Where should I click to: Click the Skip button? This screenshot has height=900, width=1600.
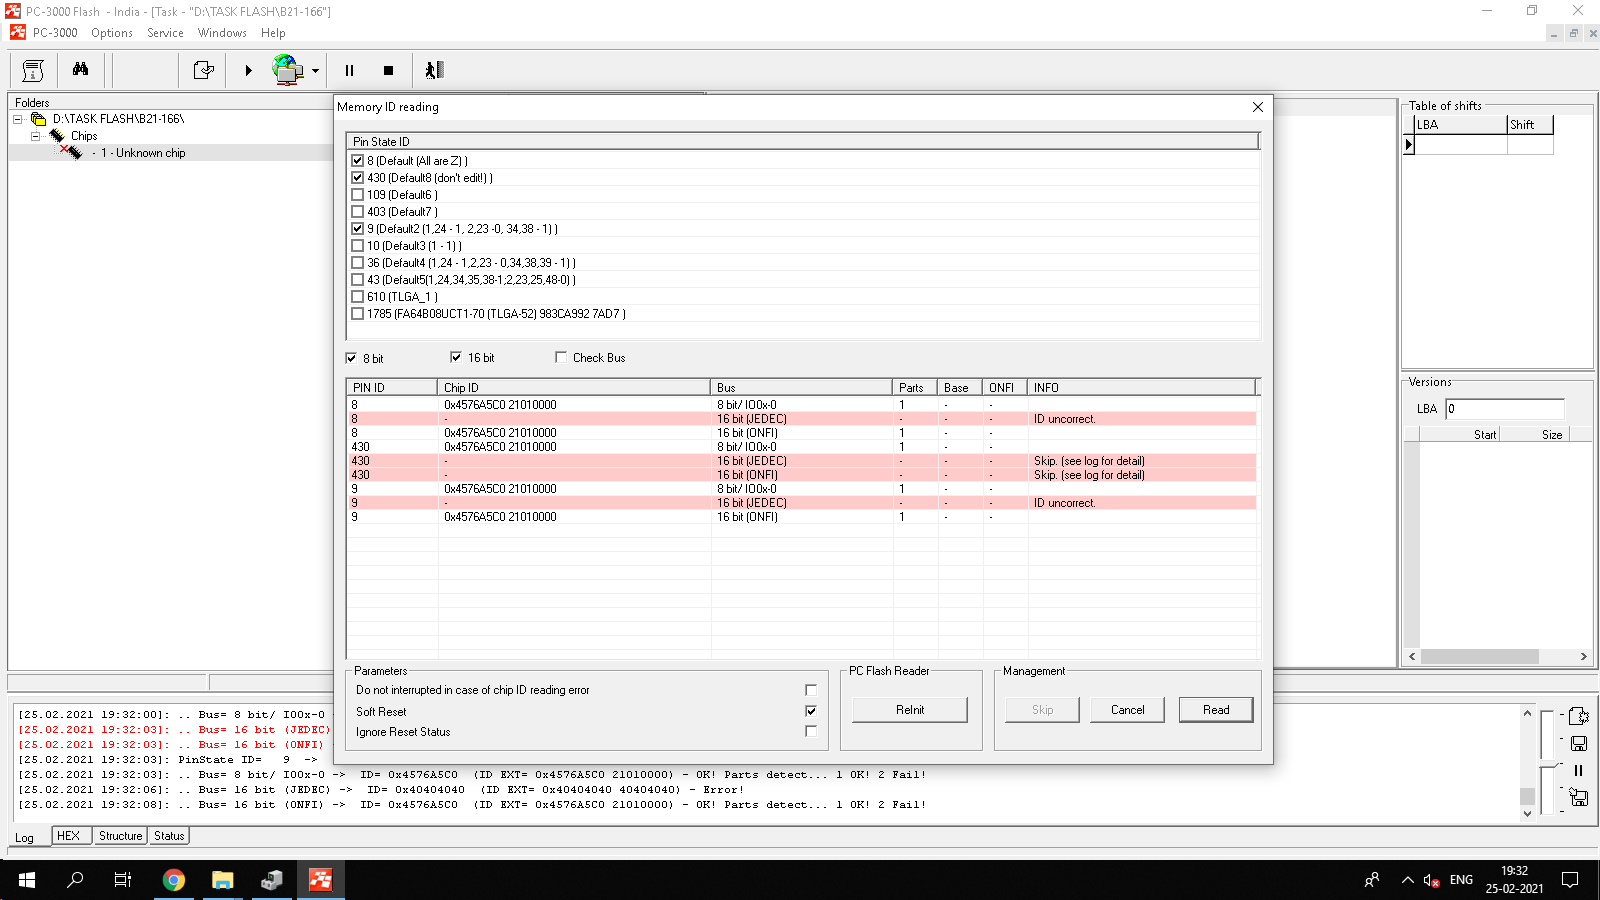pyautogui.click(x=1042, y=710)
